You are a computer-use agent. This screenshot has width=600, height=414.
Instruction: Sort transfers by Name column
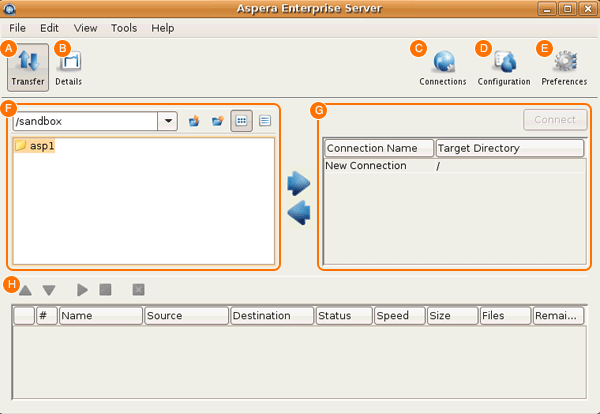pos(101,316)
